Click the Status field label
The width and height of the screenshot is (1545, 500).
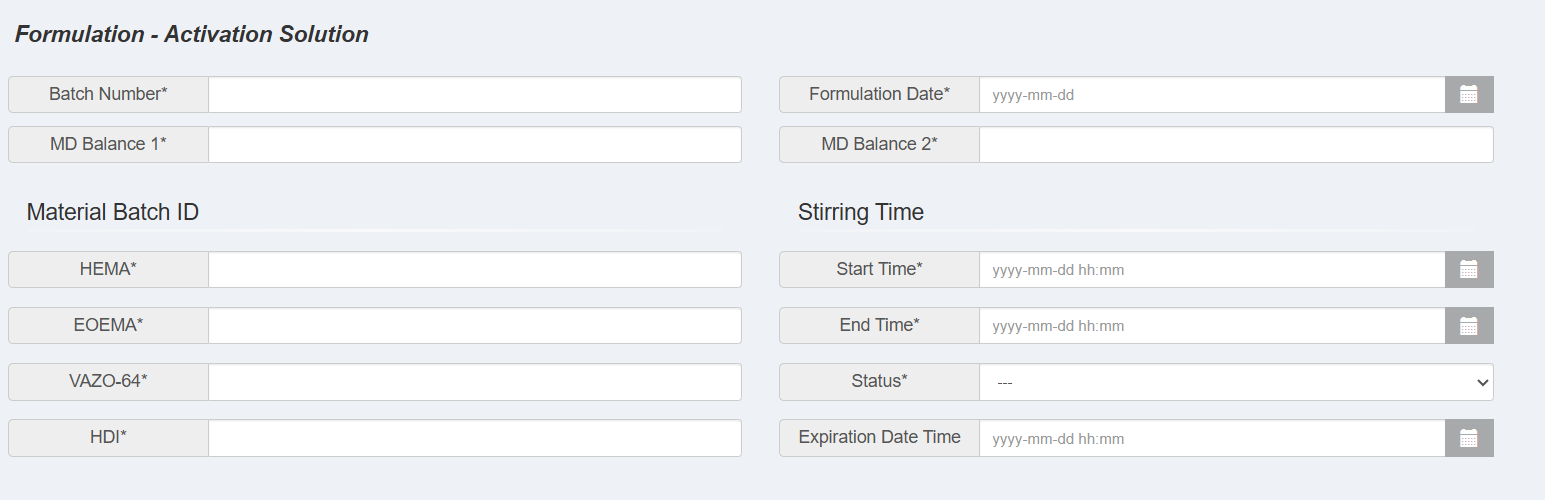pos(879,382)
